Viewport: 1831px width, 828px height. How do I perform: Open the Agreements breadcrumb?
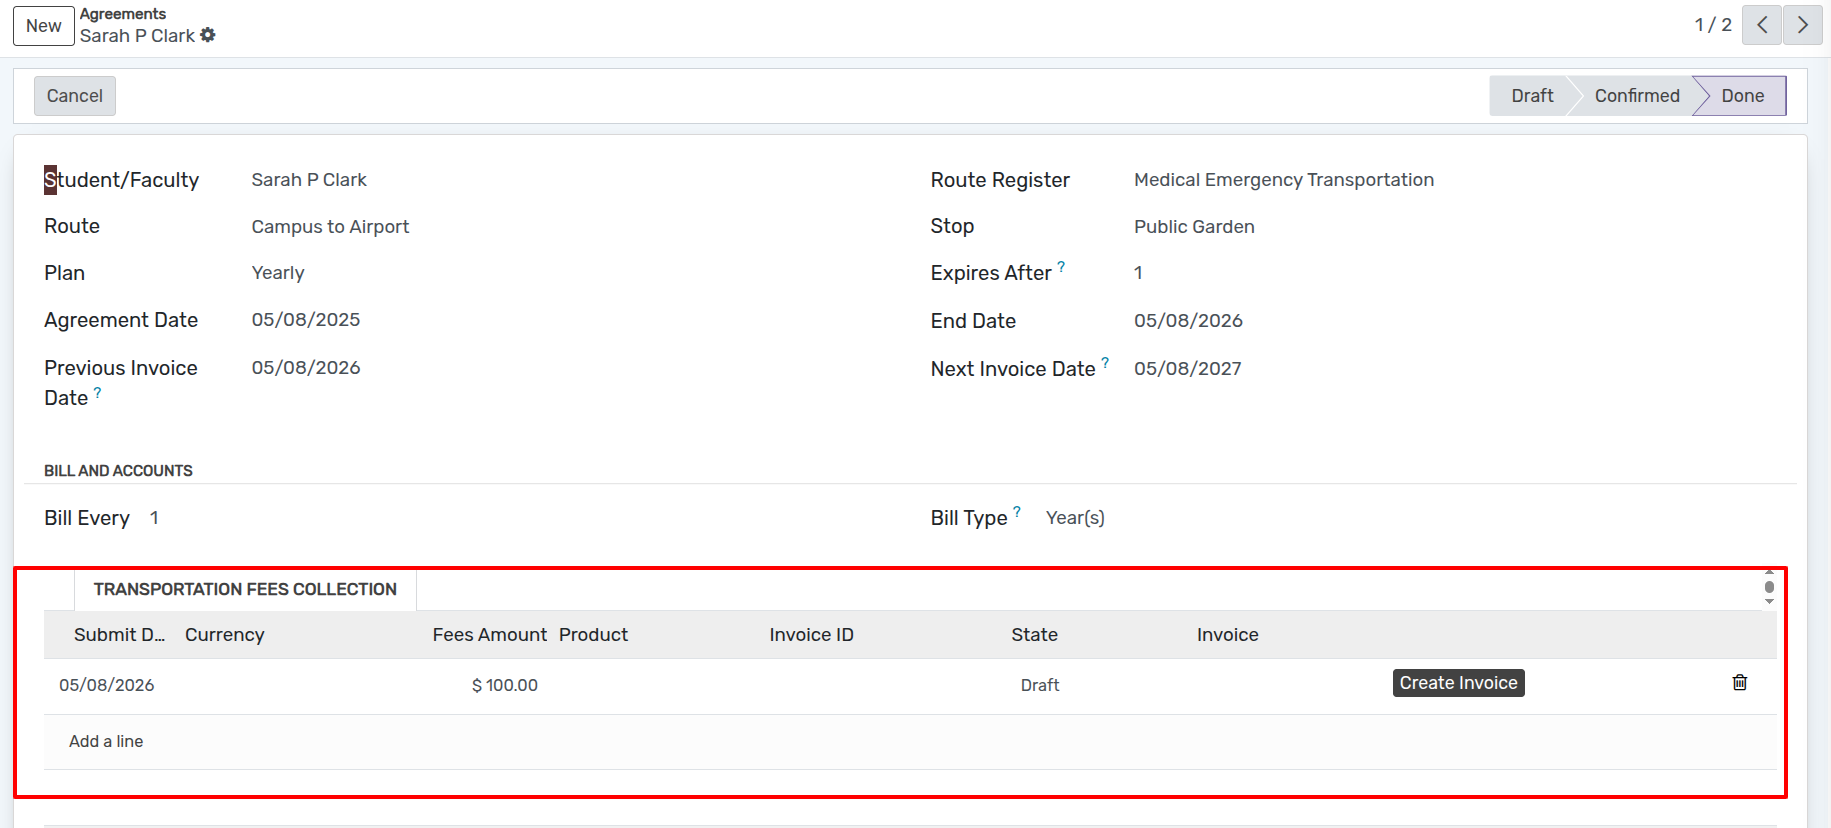pyautogui.click(x=123, y=14)
